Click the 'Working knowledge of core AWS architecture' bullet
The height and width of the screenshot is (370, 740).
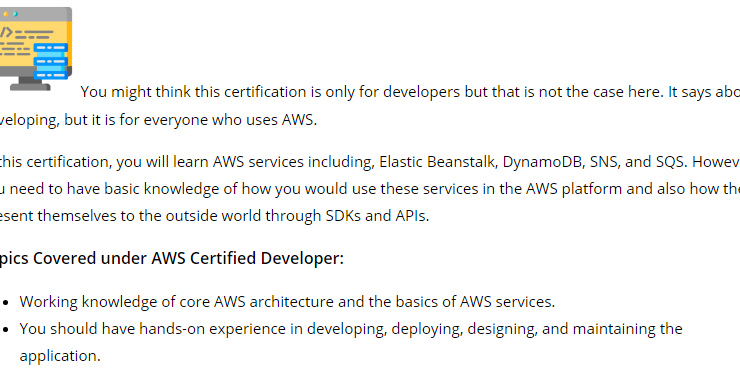(287, 302)
